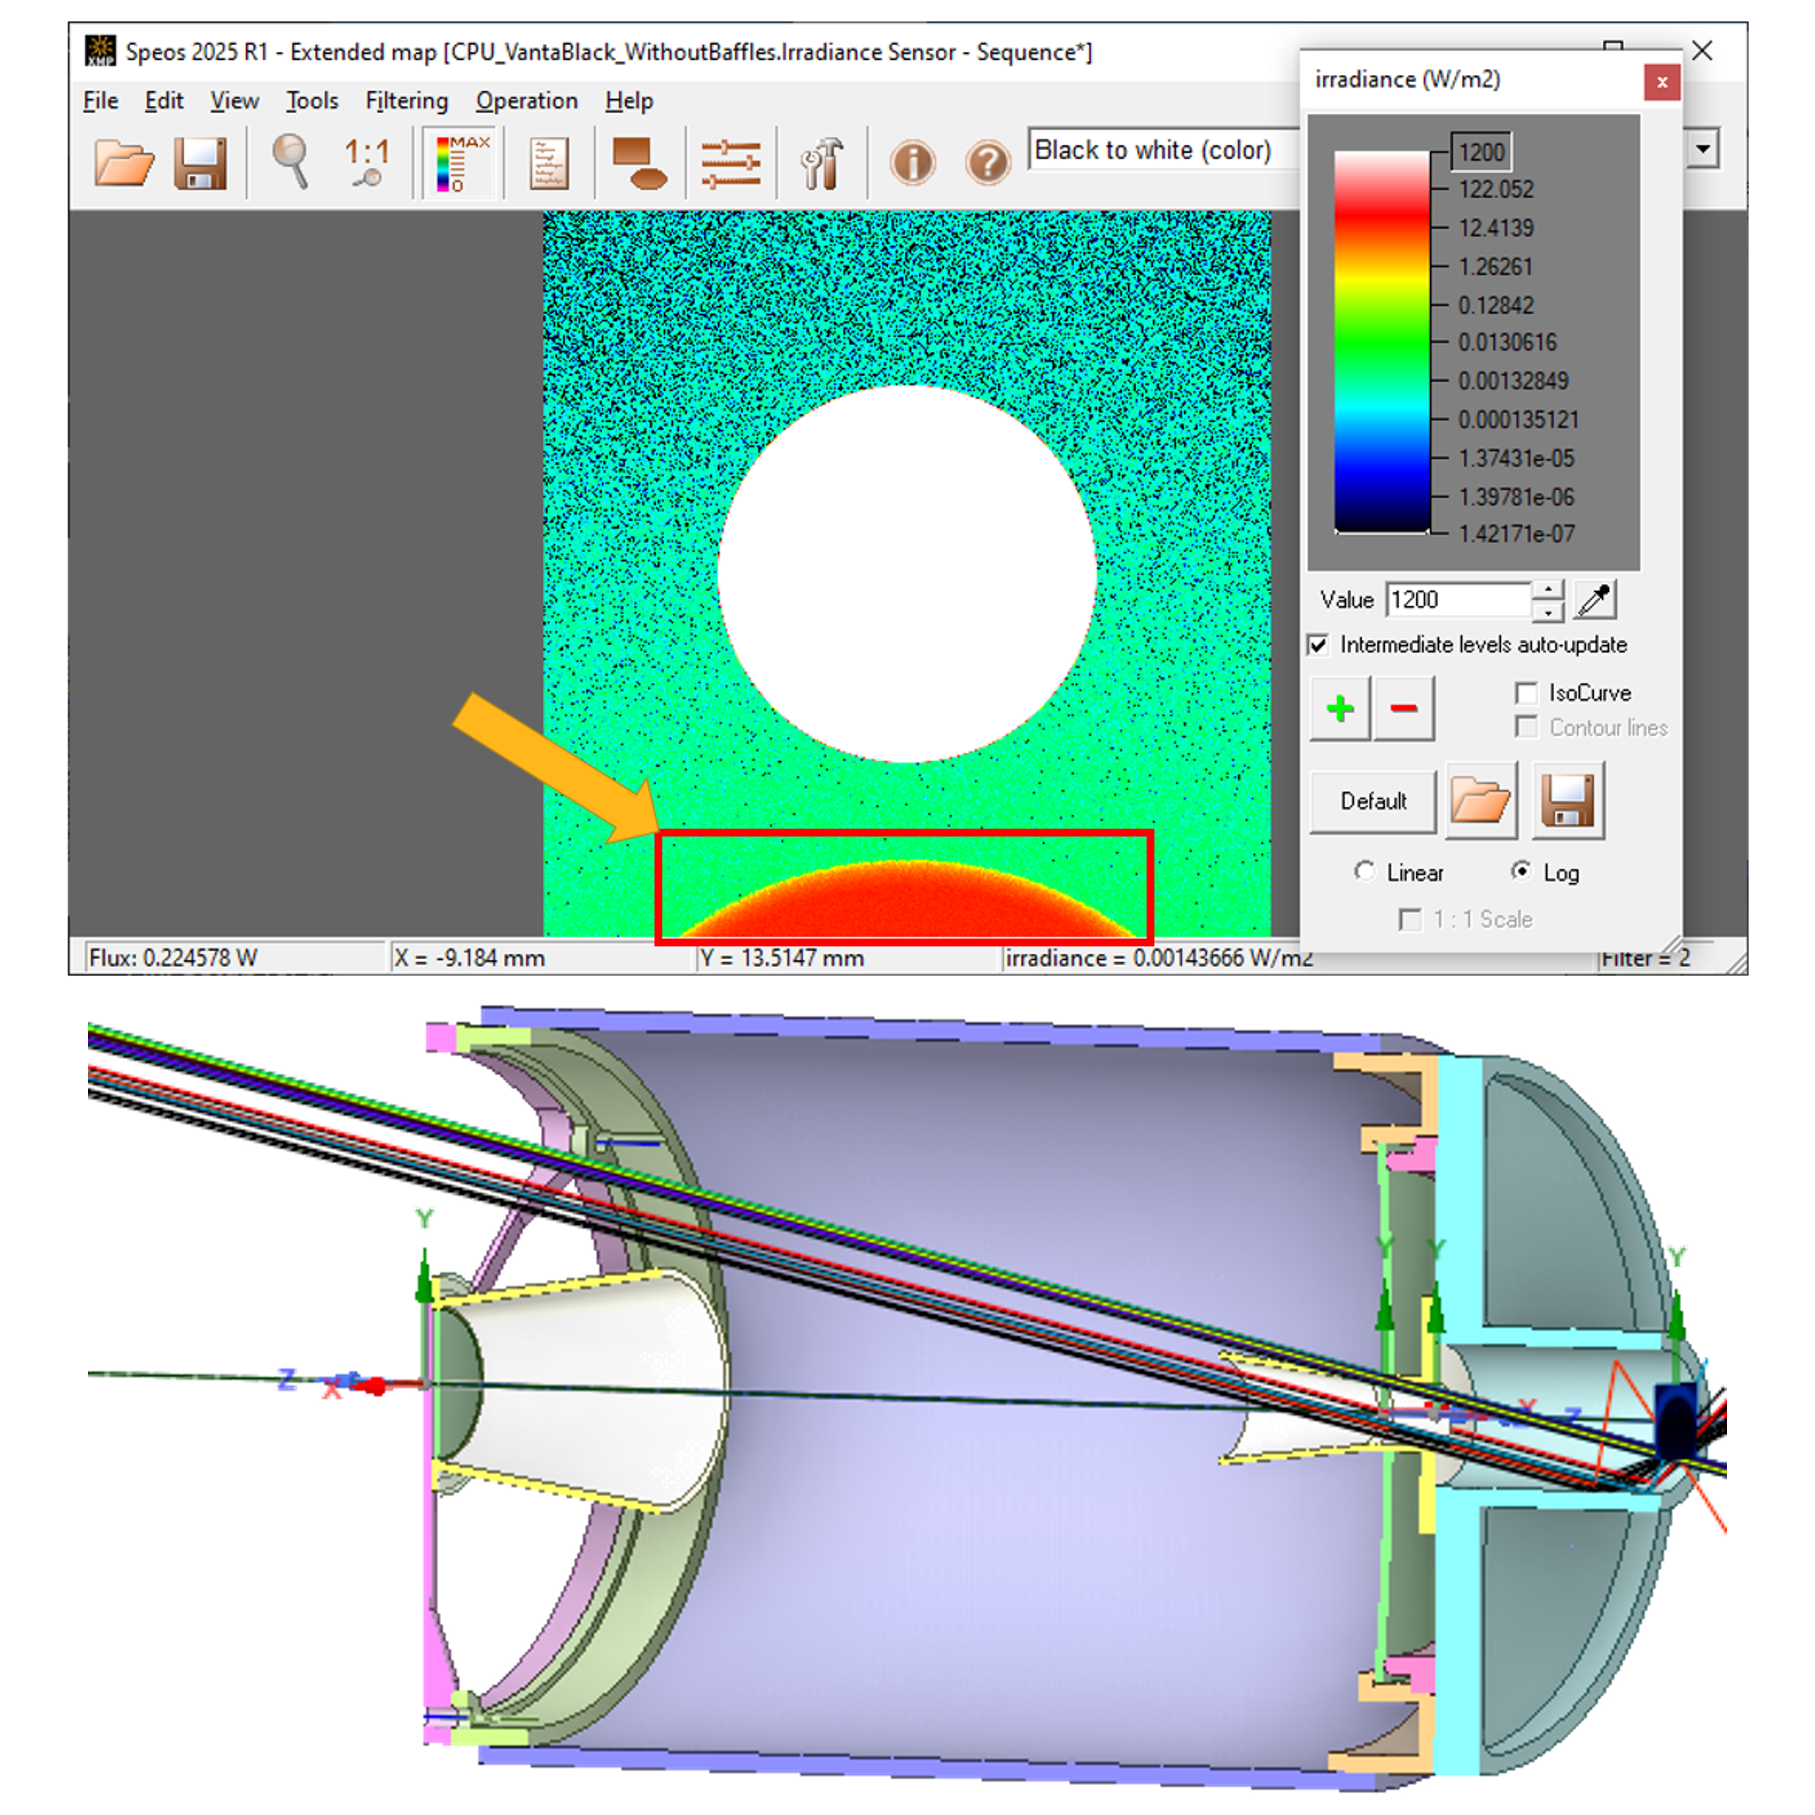Screen dimensions: 1815x1815
Task: Click the 1:1 scale zoom icon
Action: click(x=366, y=162)
